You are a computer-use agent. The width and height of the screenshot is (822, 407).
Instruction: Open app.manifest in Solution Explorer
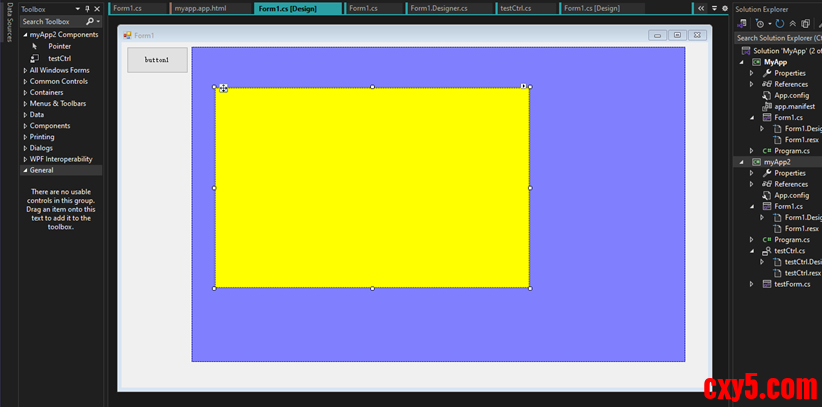pos(792,106)
